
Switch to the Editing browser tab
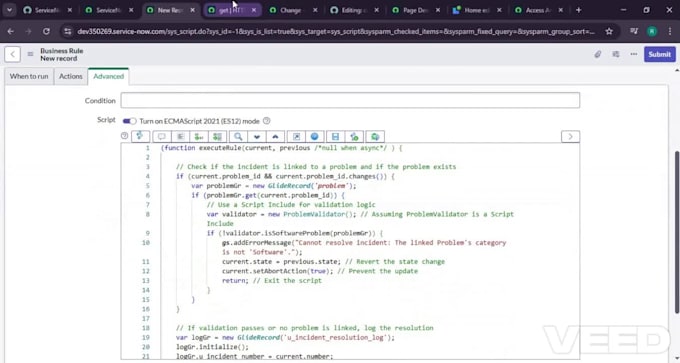pyautogui.click(x=355, y=10)
